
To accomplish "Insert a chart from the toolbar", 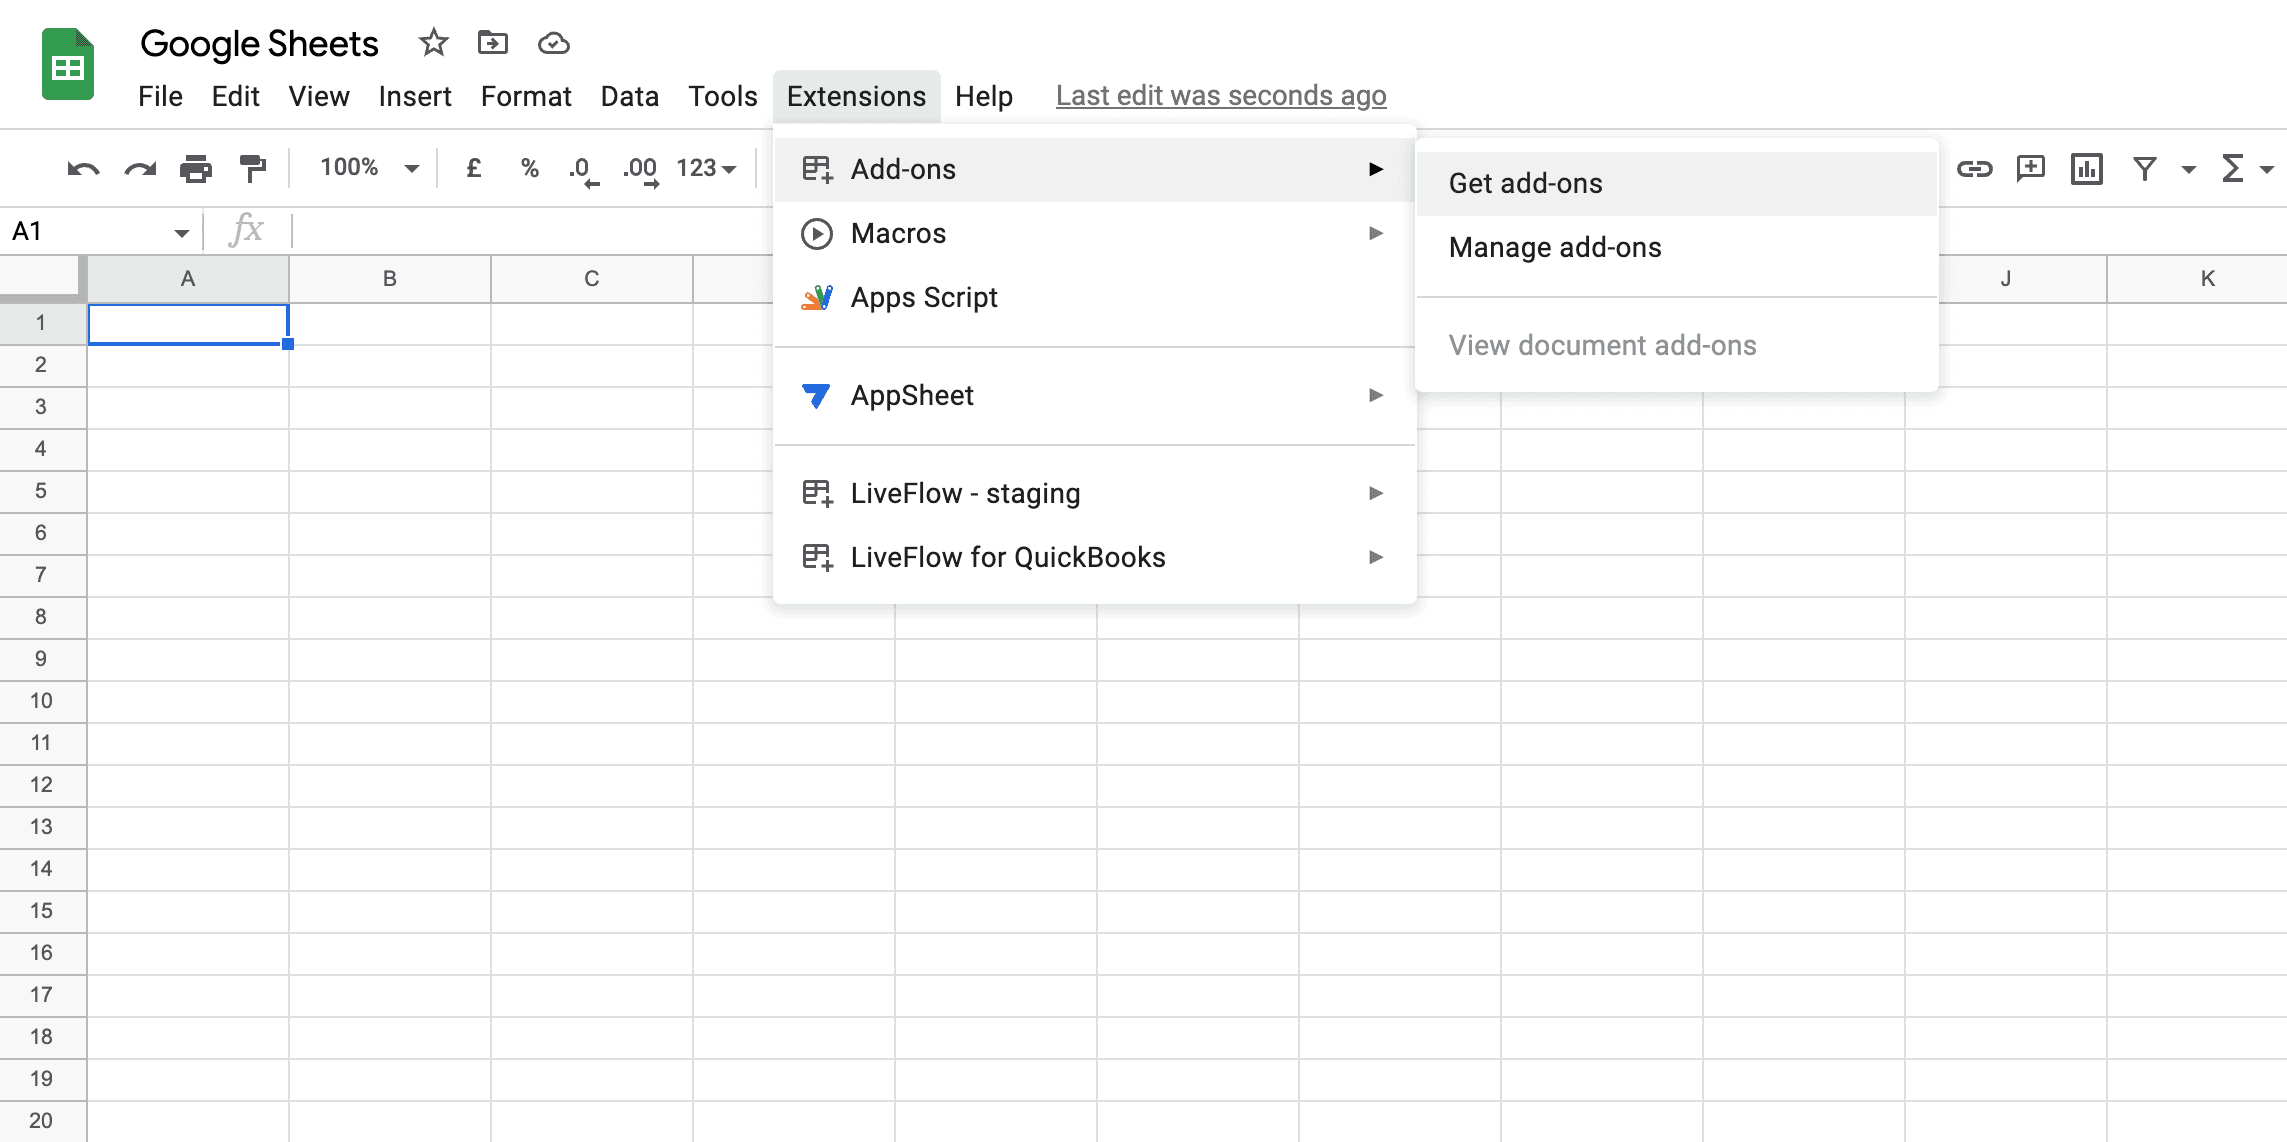I will pos(2087,168).
